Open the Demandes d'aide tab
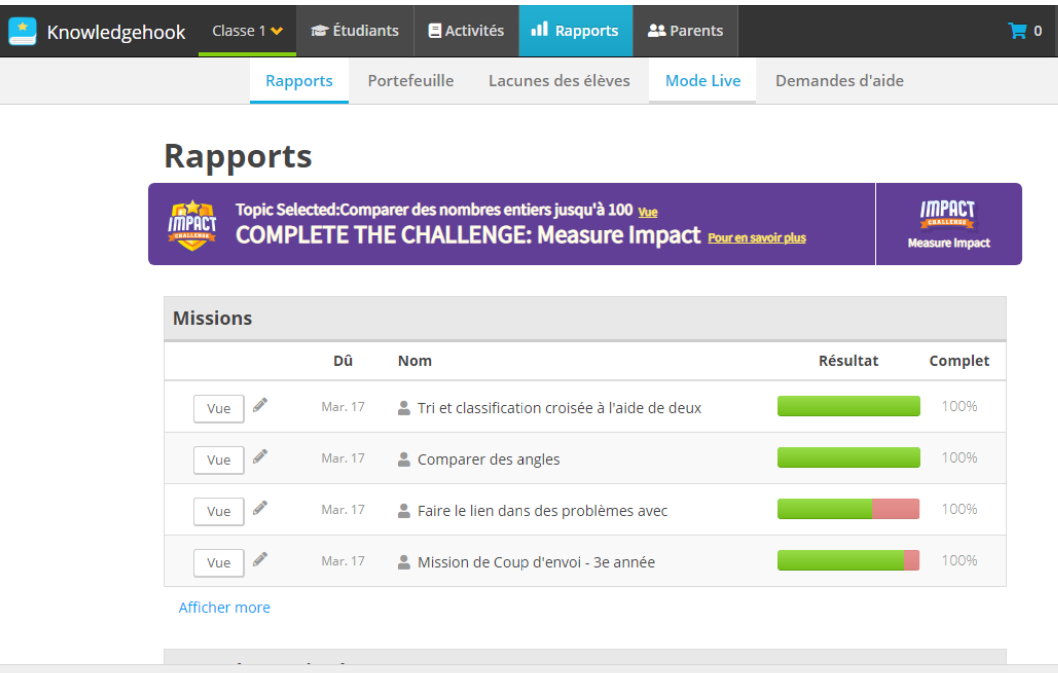Image resolution: width=1058 pixels, height=673 pixels. coord(839,81)
